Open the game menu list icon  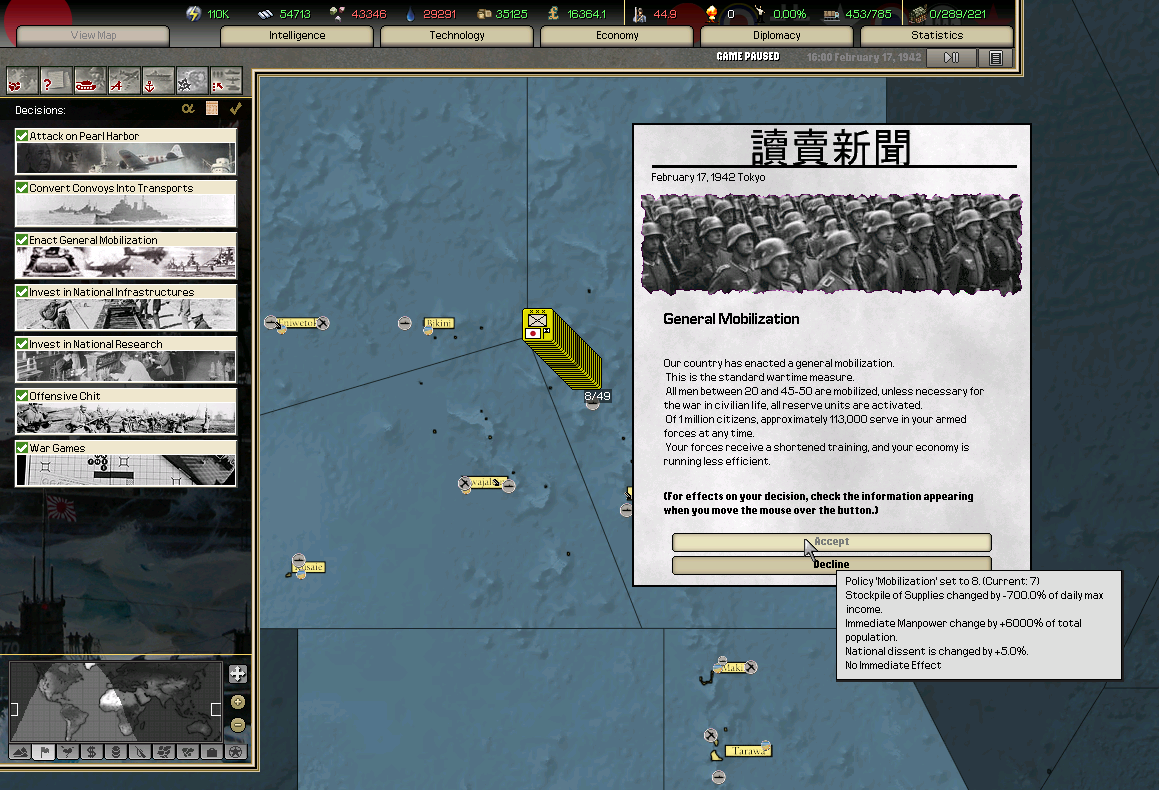click(995, 58)
